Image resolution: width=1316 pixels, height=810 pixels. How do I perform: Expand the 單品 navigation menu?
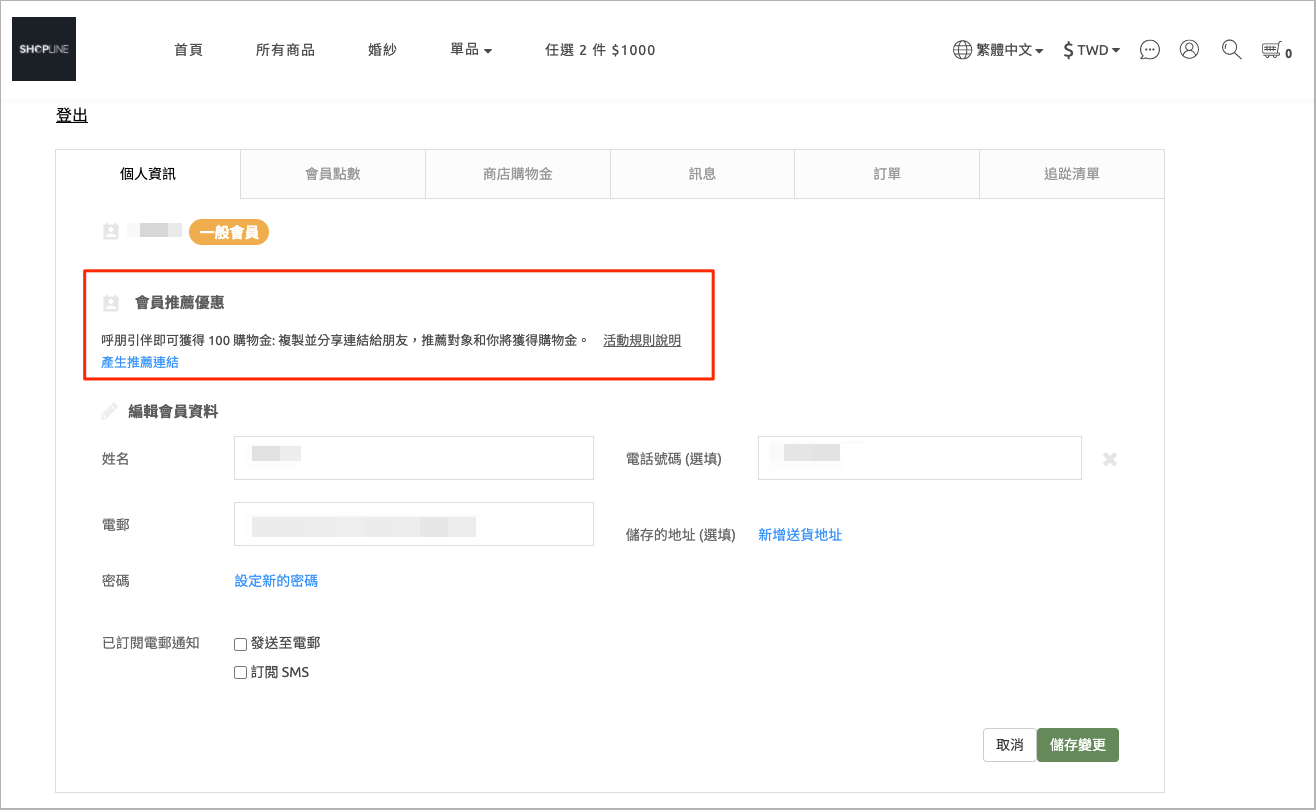471,50
